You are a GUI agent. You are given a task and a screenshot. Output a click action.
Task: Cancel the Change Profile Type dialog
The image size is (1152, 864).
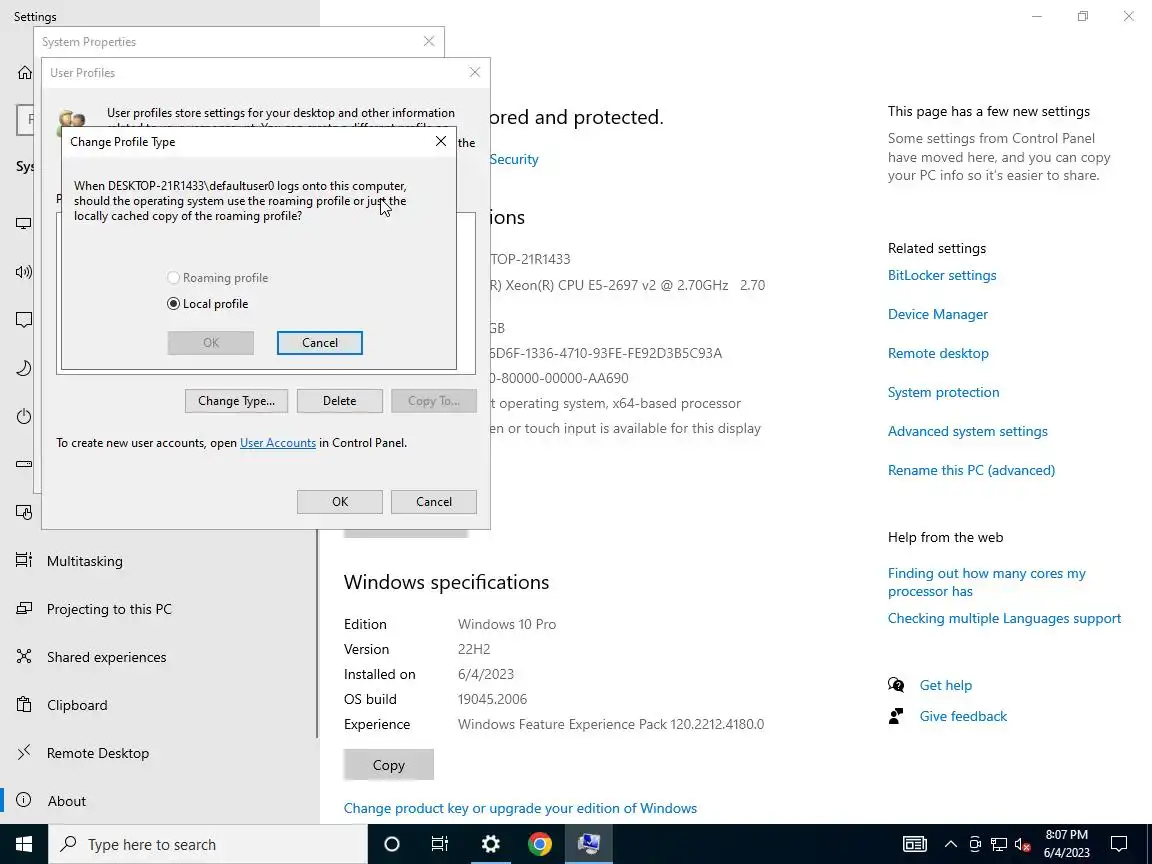(x=320, y=342)
